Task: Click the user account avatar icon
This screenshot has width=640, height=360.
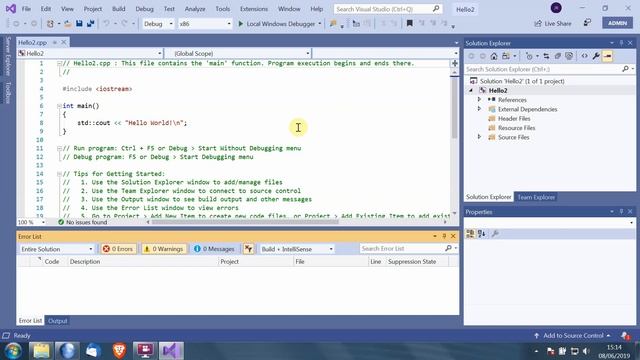Action: coord(556,8)
